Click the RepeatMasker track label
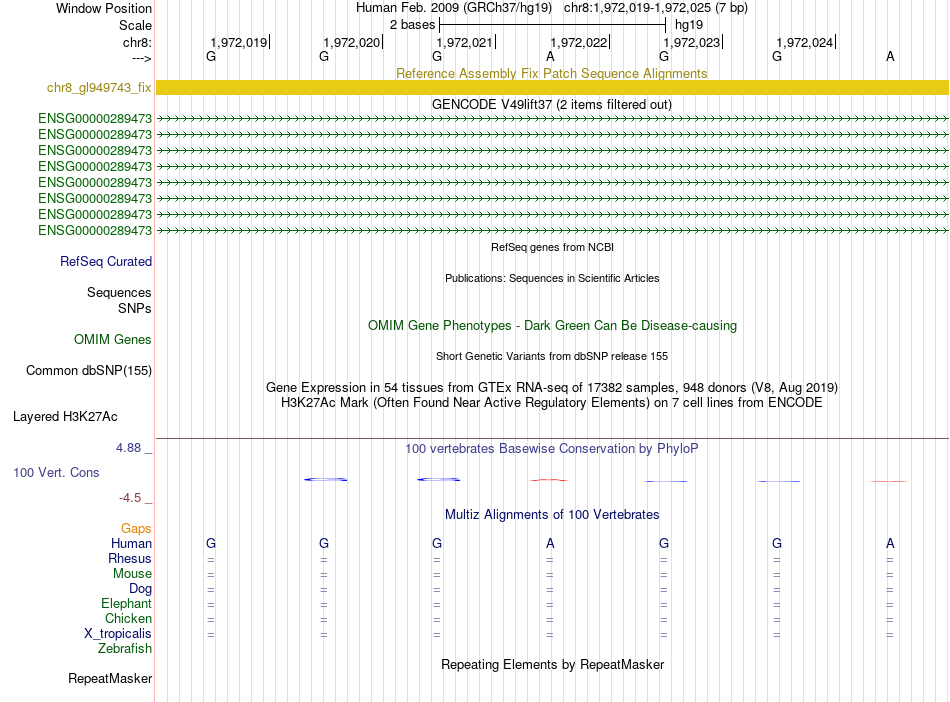 point(110,678)
